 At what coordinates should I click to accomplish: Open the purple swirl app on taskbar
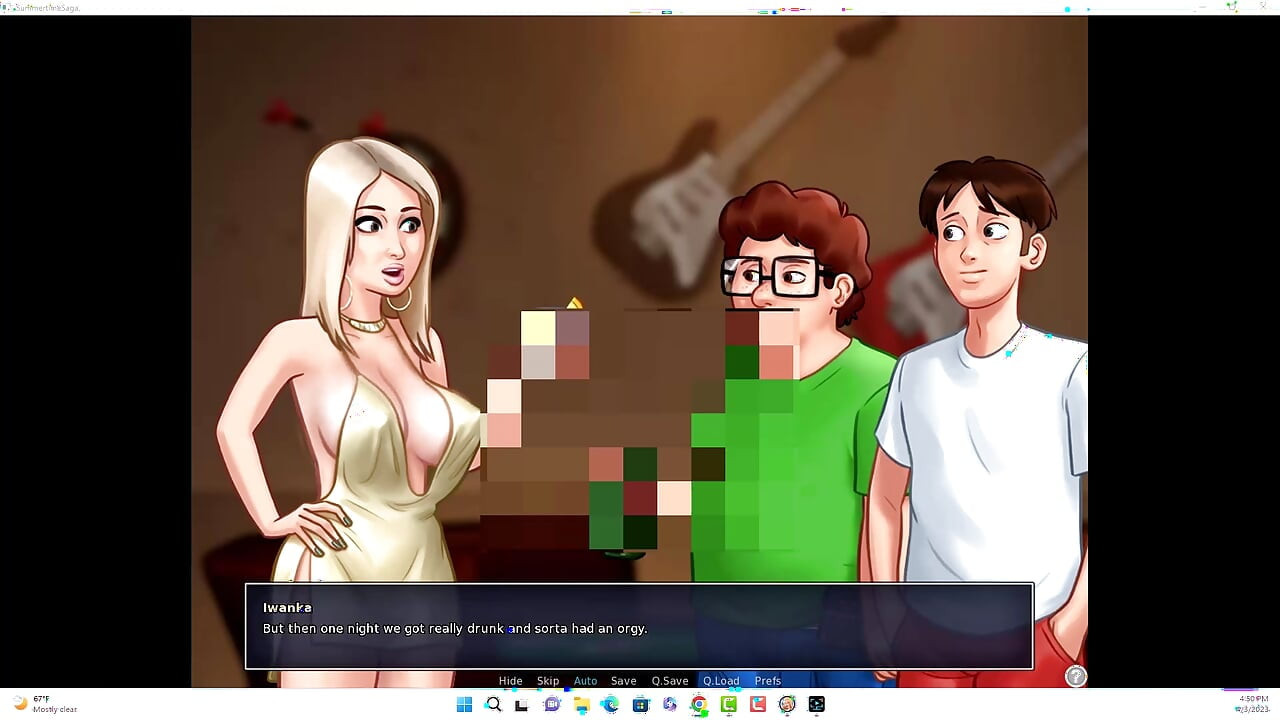669,705
